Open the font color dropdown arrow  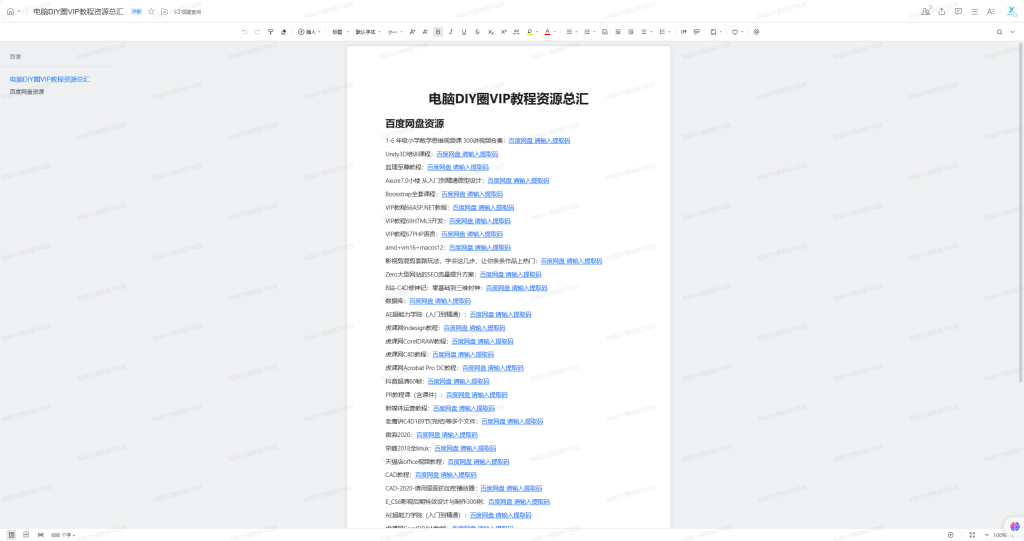[x=554, y=31]
